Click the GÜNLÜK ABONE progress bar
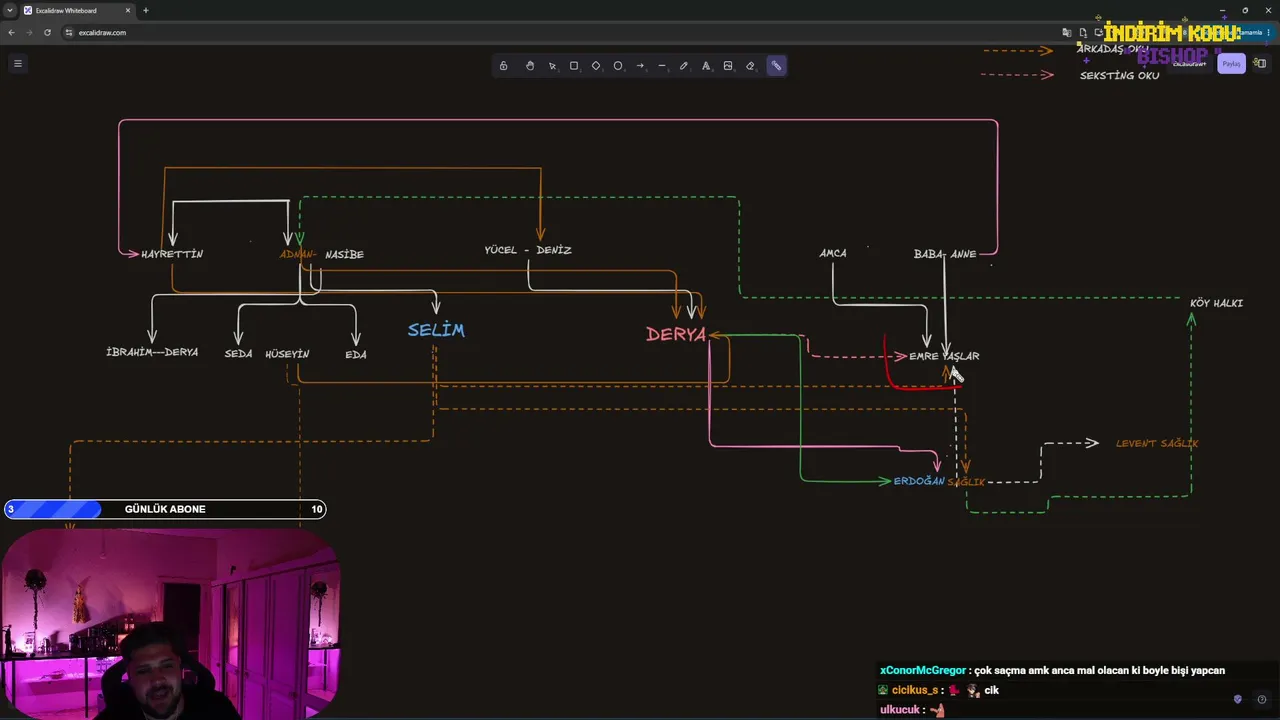This screenshot has width=1280, height=720. click(x=165, y=509)
